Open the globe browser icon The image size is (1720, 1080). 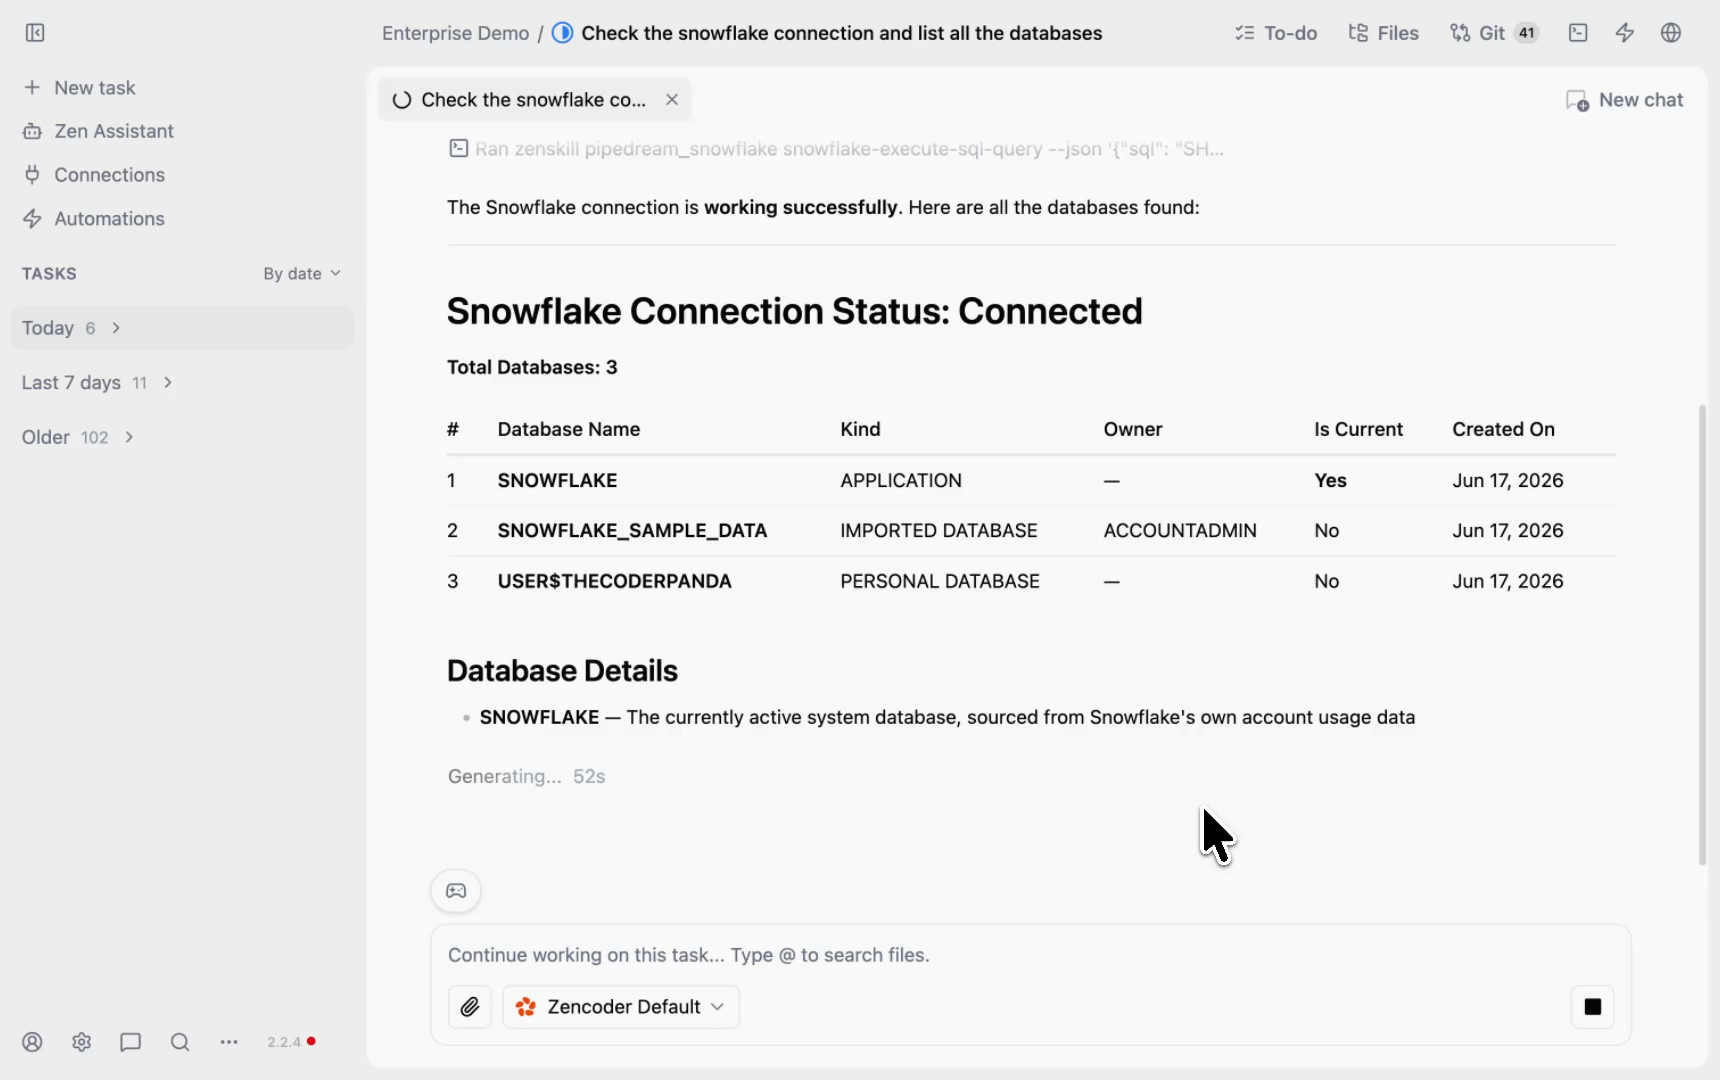click(x=1671, y=33)
